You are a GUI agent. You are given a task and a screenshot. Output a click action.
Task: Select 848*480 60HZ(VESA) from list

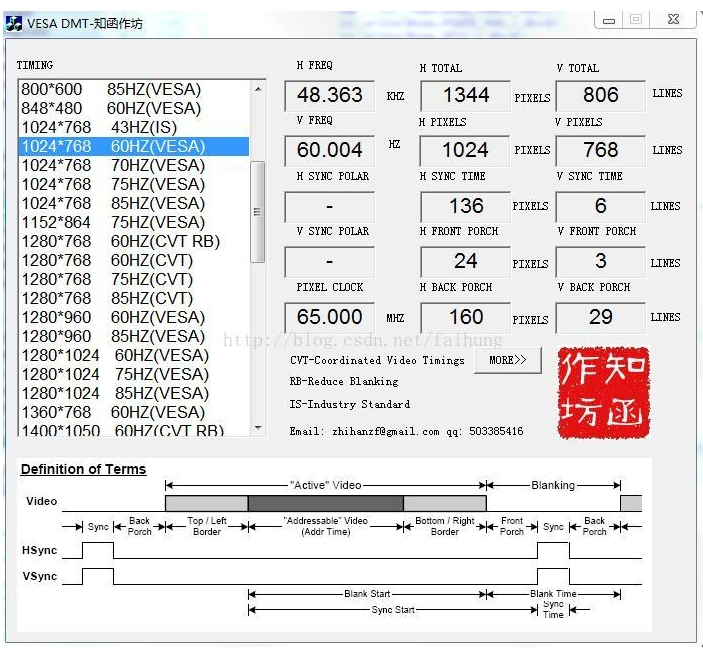coord(111,108)
